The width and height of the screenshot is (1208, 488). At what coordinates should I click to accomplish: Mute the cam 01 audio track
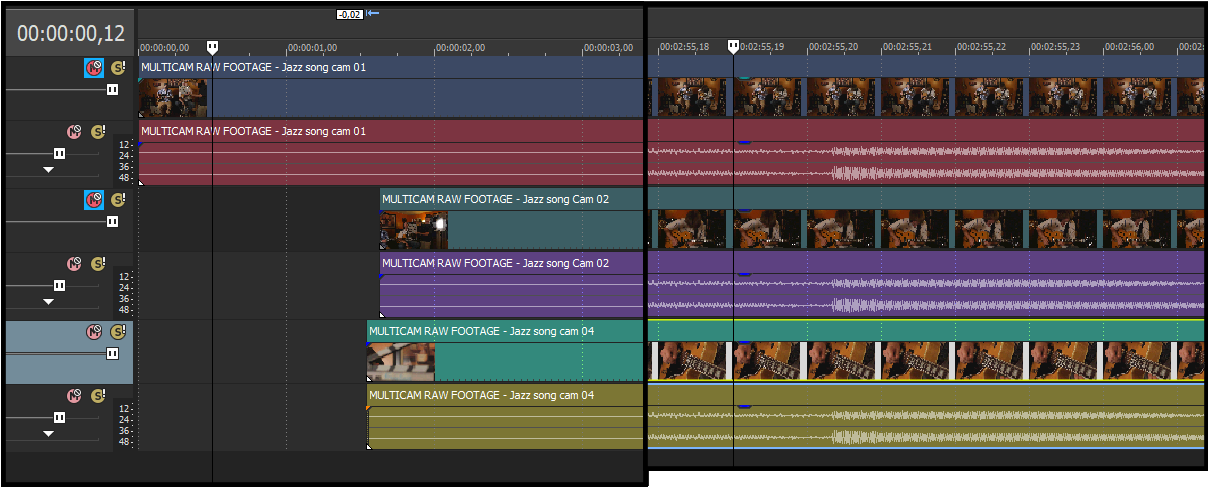pos(74,132)
